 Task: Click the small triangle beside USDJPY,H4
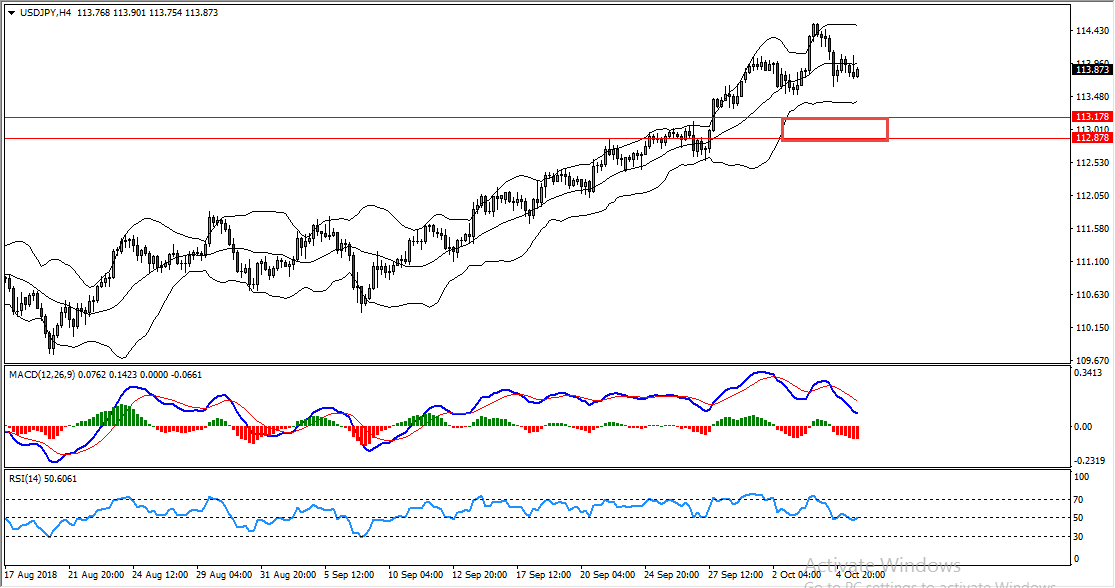[11, 13]
